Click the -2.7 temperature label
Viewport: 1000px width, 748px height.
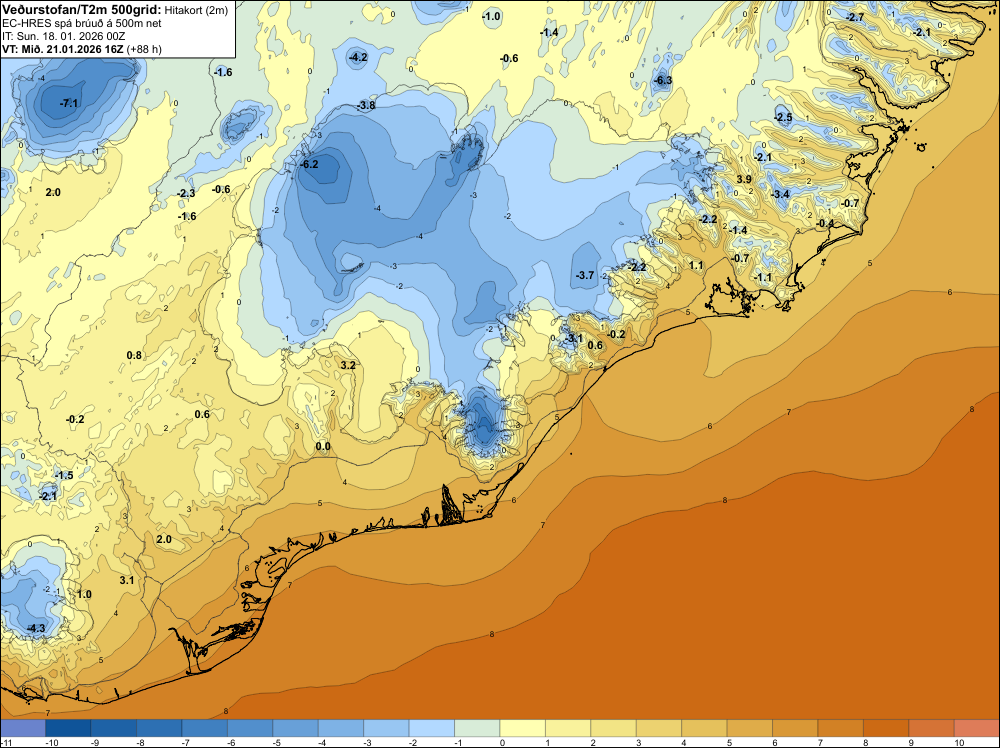coord(855,17)
